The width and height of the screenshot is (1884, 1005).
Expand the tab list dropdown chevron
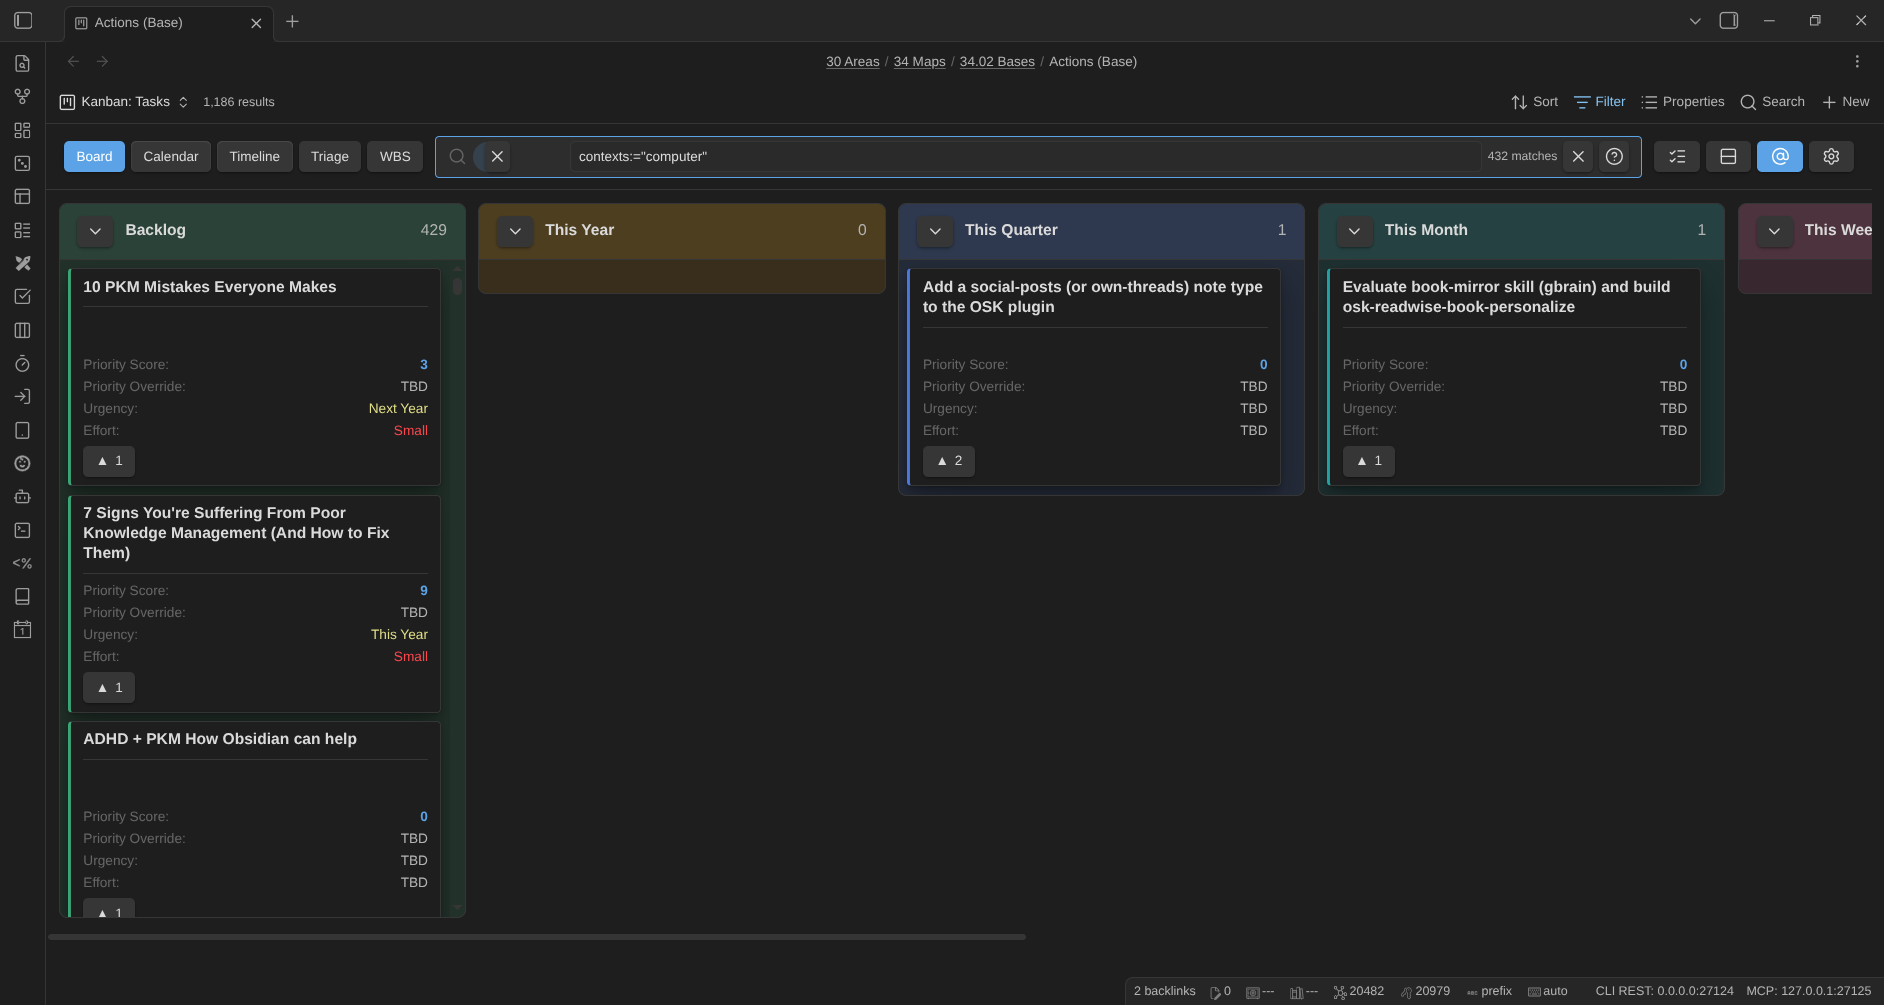click(x=1695, y=21)
